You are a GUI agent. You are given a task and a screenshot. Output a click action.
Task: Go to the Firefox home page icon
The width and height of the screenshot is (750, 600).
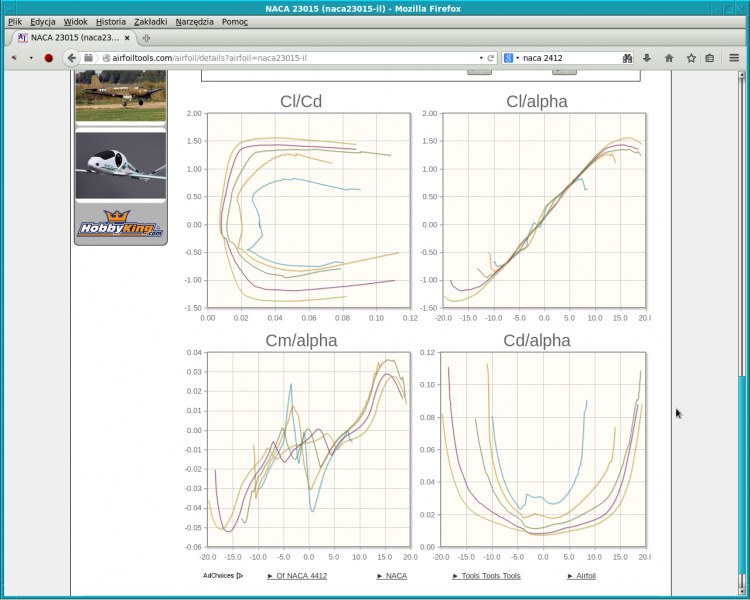pyautogui.click(x=669, y=58)
